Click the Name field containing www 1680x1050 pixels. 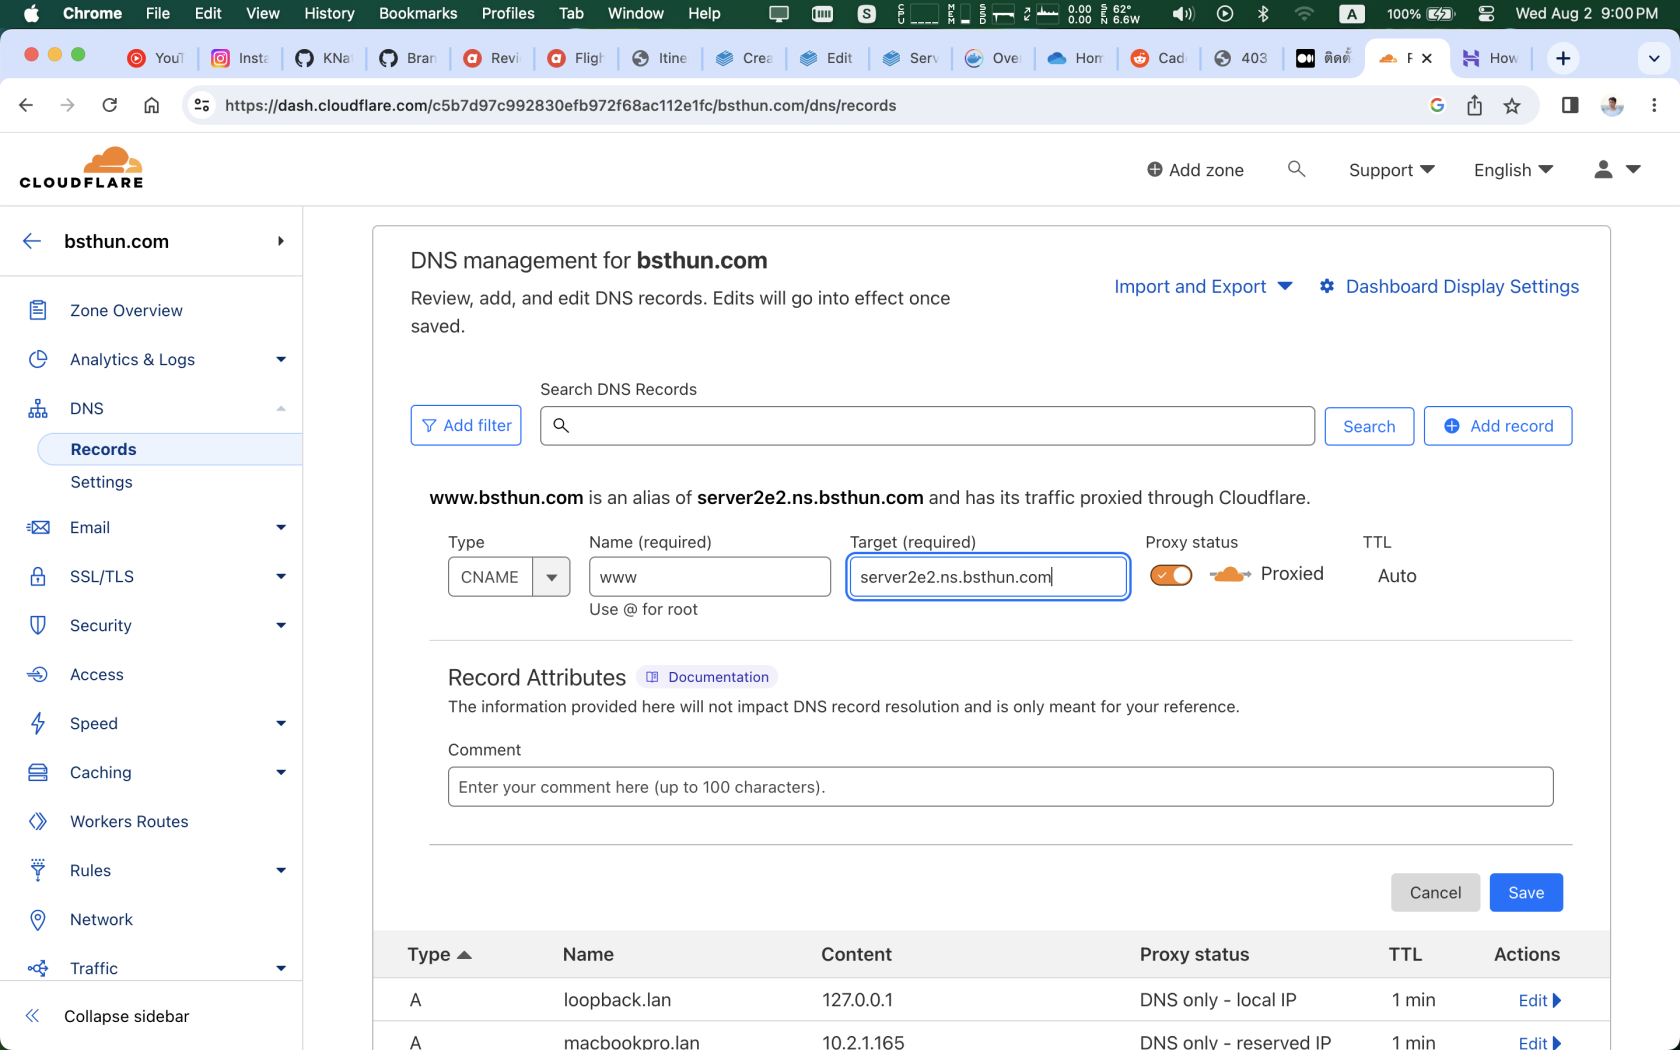[710, 577]
